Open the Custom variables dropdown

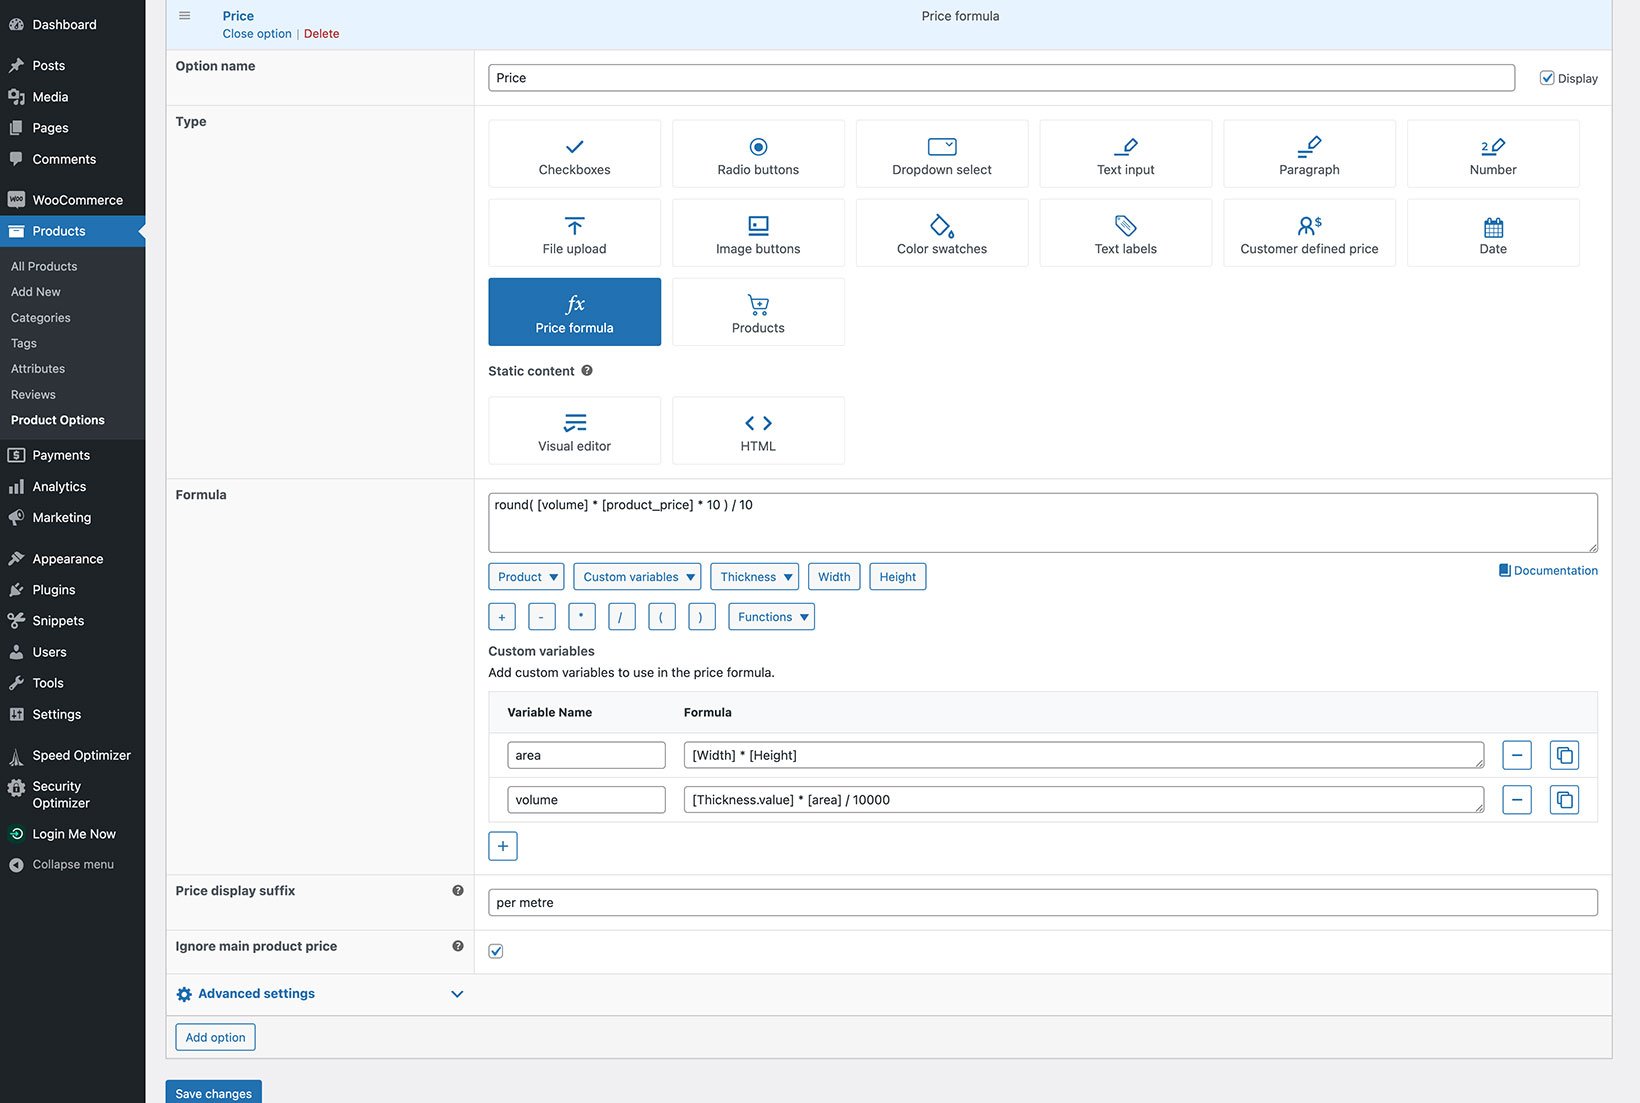tap(637, 577)
